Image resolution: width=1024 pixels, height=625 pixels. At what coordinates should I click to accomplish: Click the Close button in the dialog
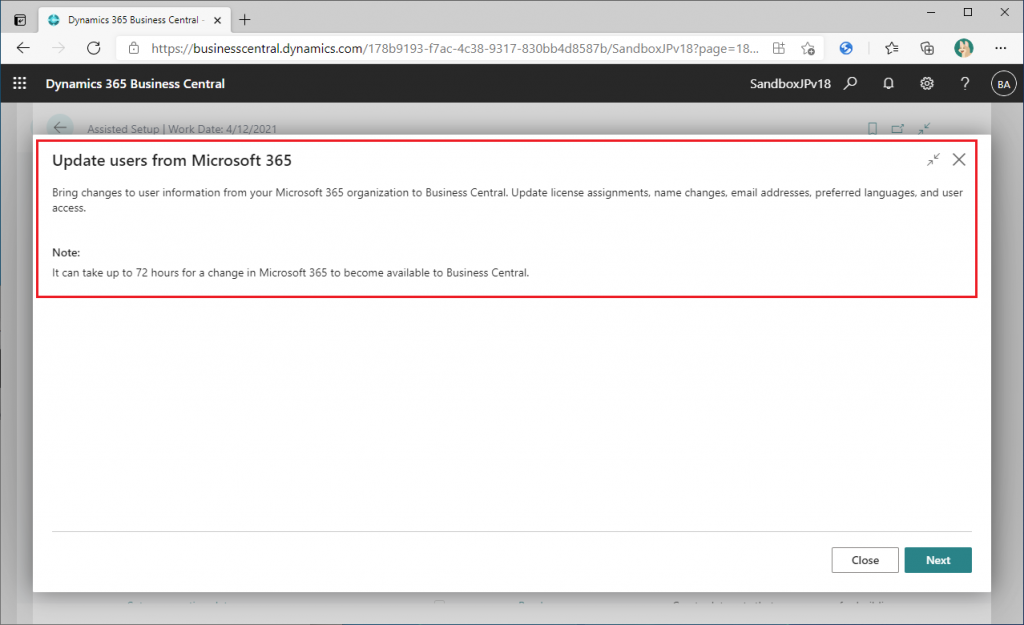[x=865, y=560]
